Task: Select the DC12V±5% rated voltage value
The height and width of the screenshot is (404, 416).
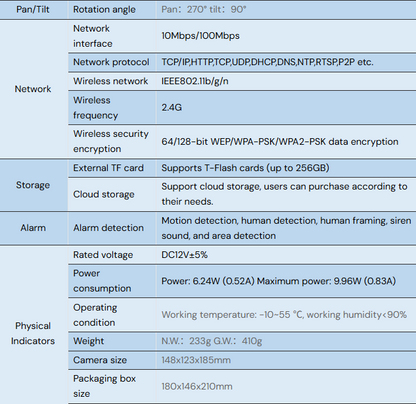Action: click(x=184, y=255)
